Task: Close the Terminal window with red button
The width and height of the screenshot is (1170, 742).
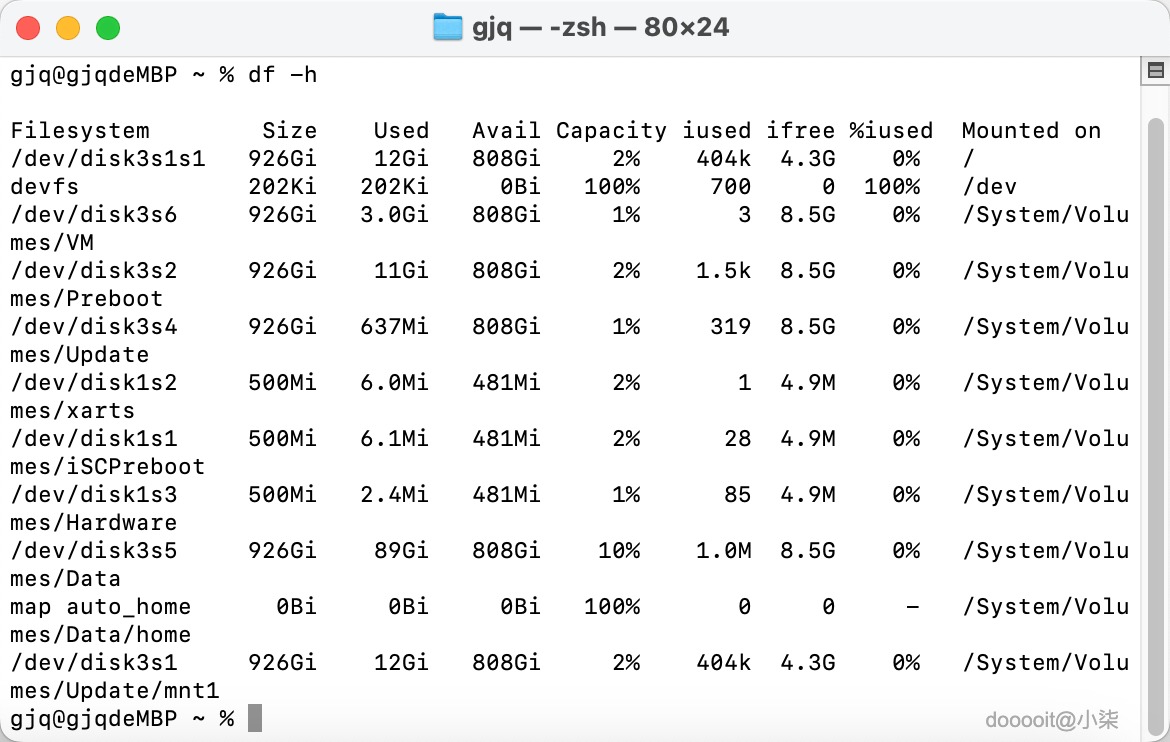Action: point(28,28)
